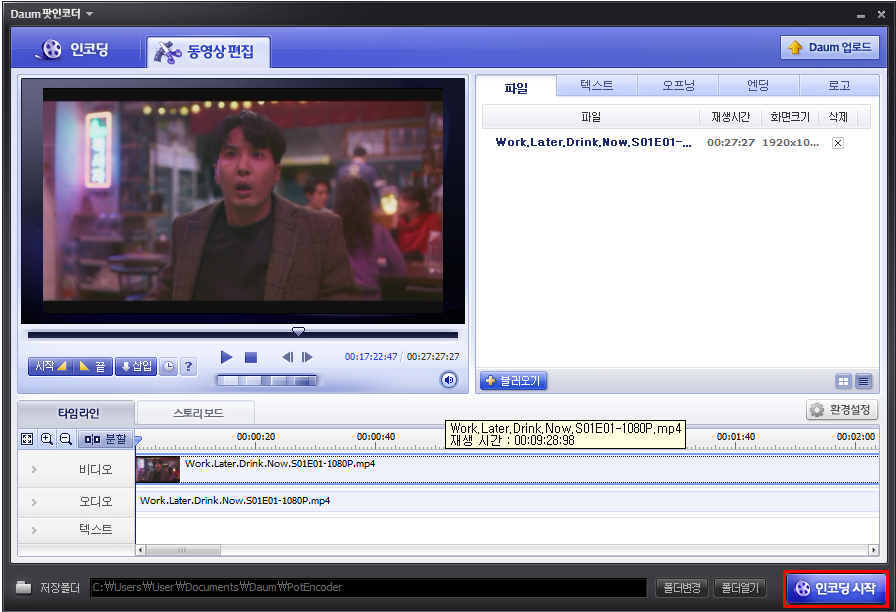Sort by 재생시간 column header

(x=730, y=117)
